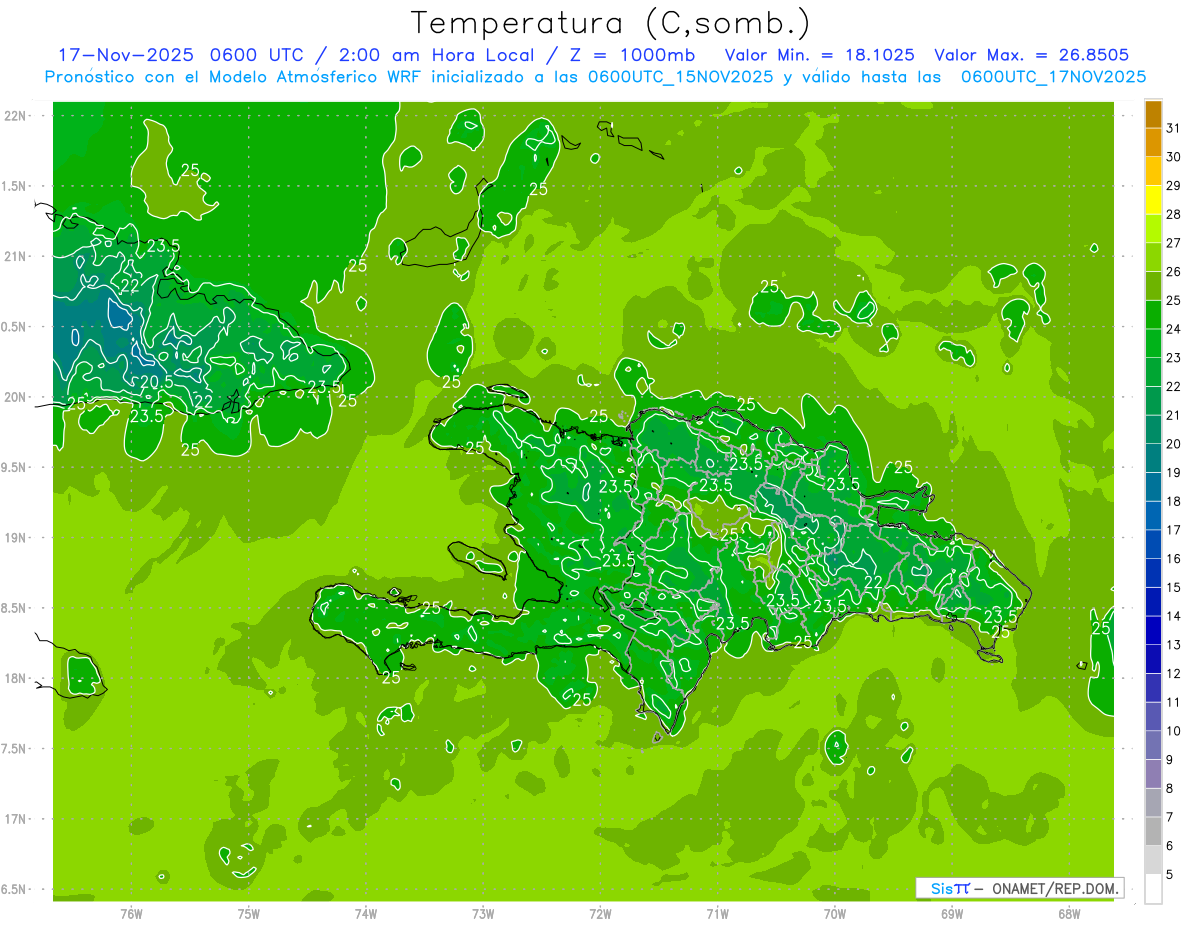Click the colorbar swatch between 20 and 21
The width and height of the screenshot is (1200, 927).
pyautogui.click(x=1153, y=430)
